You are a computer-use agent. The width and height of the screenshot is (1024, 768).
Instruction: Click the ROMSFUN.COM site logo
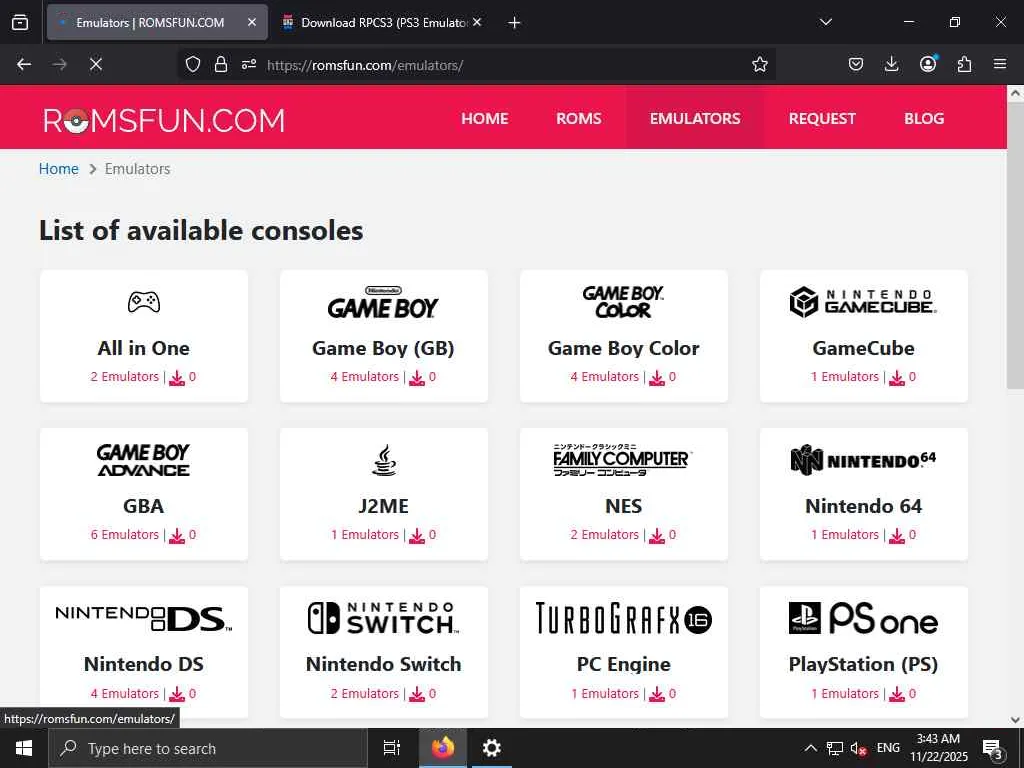[164, 121]
